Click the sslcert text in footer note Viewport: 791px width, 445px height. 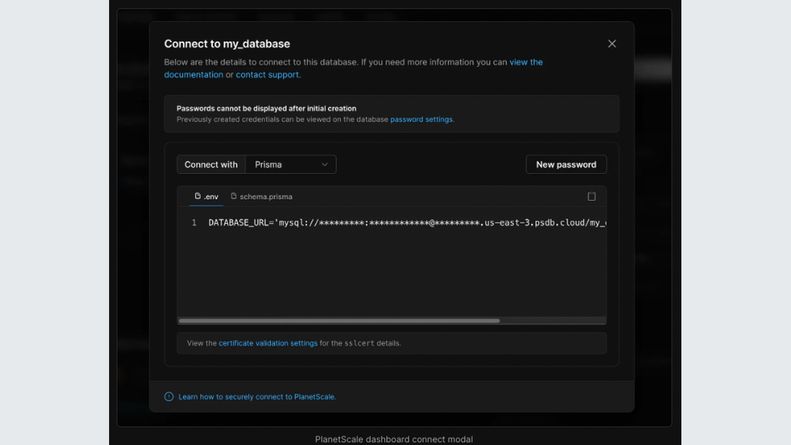point(359,343)
